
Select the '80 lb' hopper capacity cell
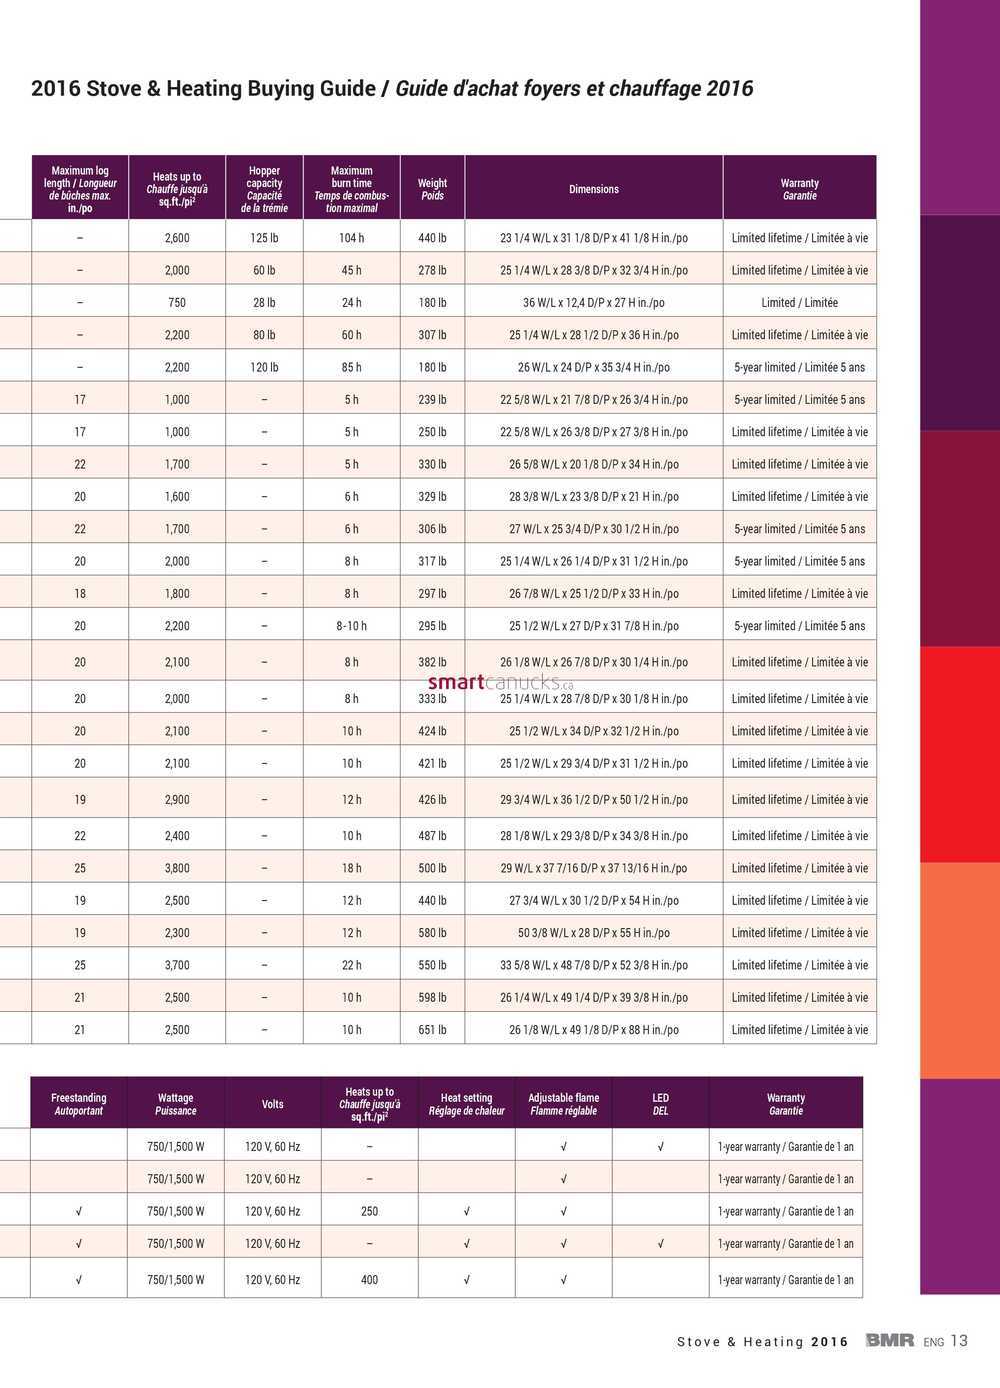(x=264, y=335)
